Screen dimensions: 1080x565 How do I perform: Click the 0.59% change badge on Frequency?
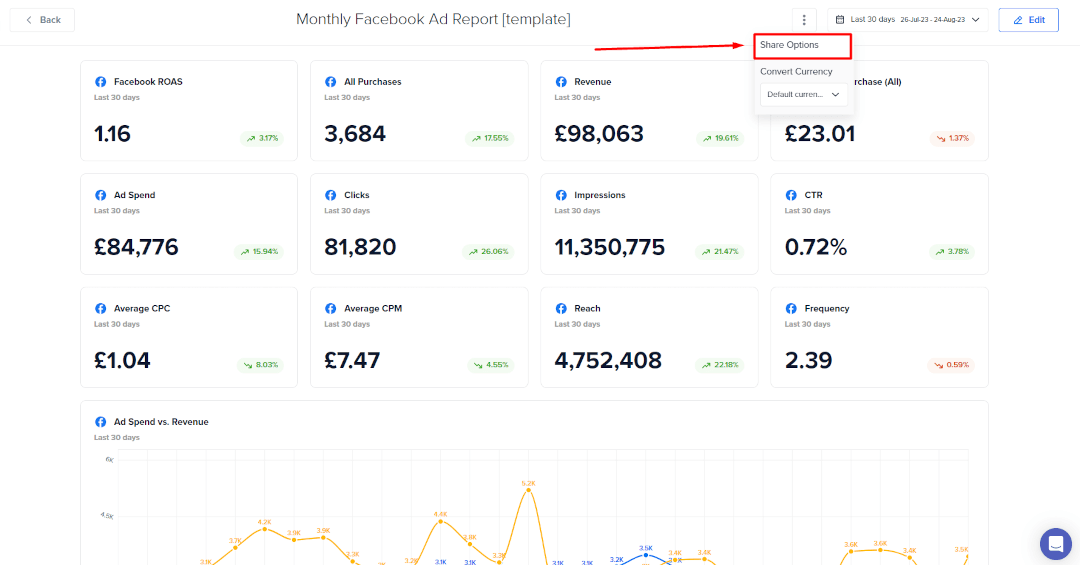pos(951,365)
